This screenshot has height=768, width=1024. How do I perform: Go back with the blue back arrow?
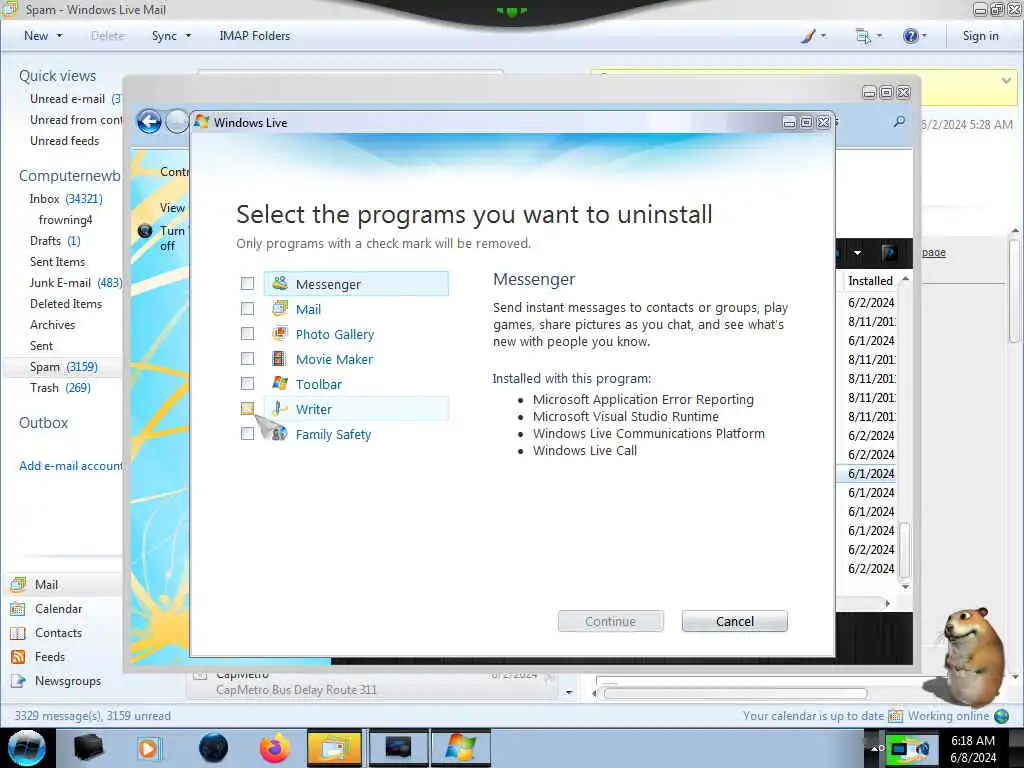149,121
